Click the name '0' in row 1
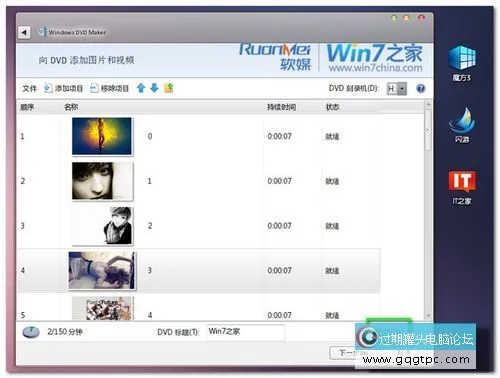 click(150, 136)
